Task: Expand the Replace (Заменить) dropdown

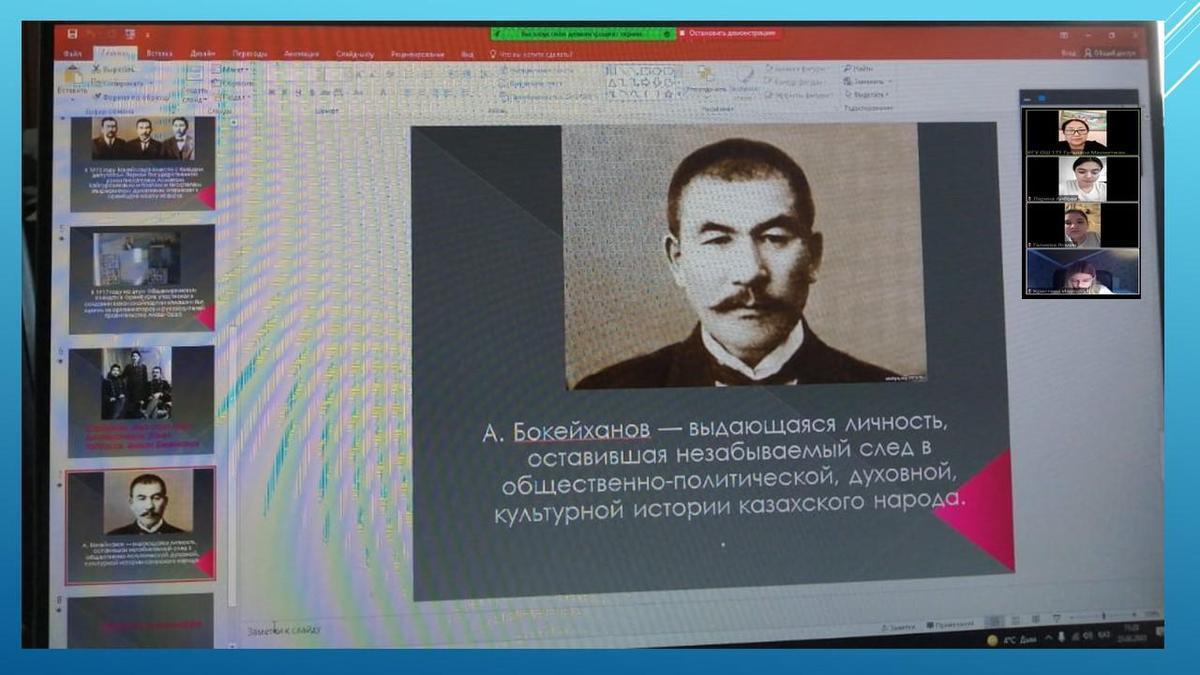Action: click(x=868, y=81)
